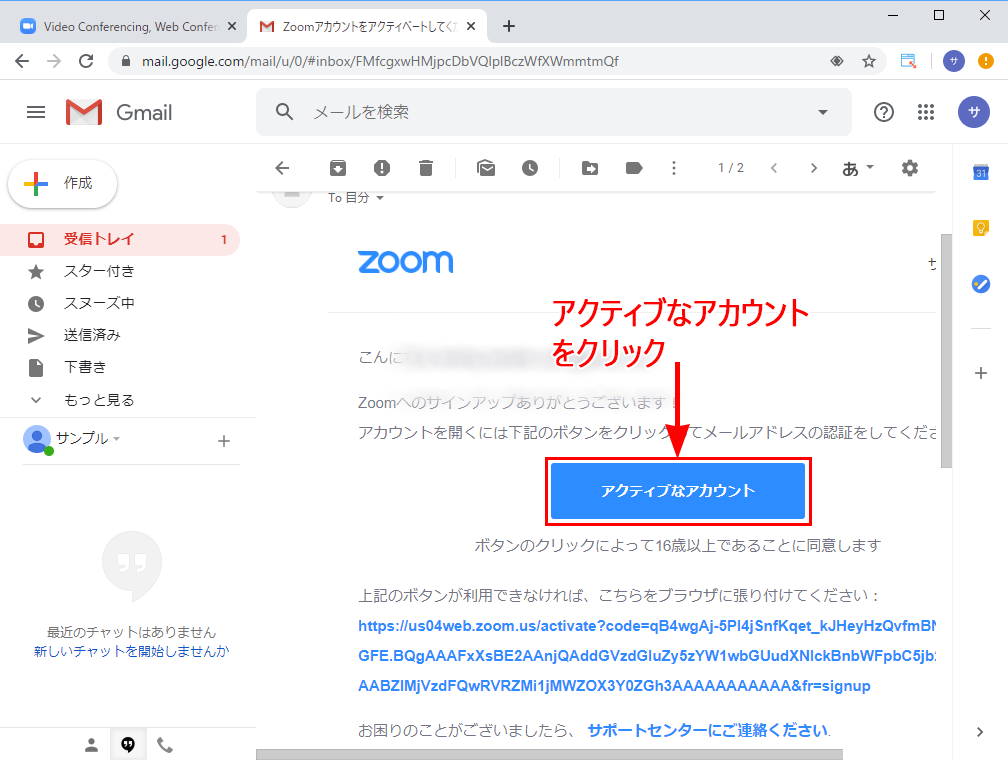Open Google Calendar in side panel

[981, 173]
